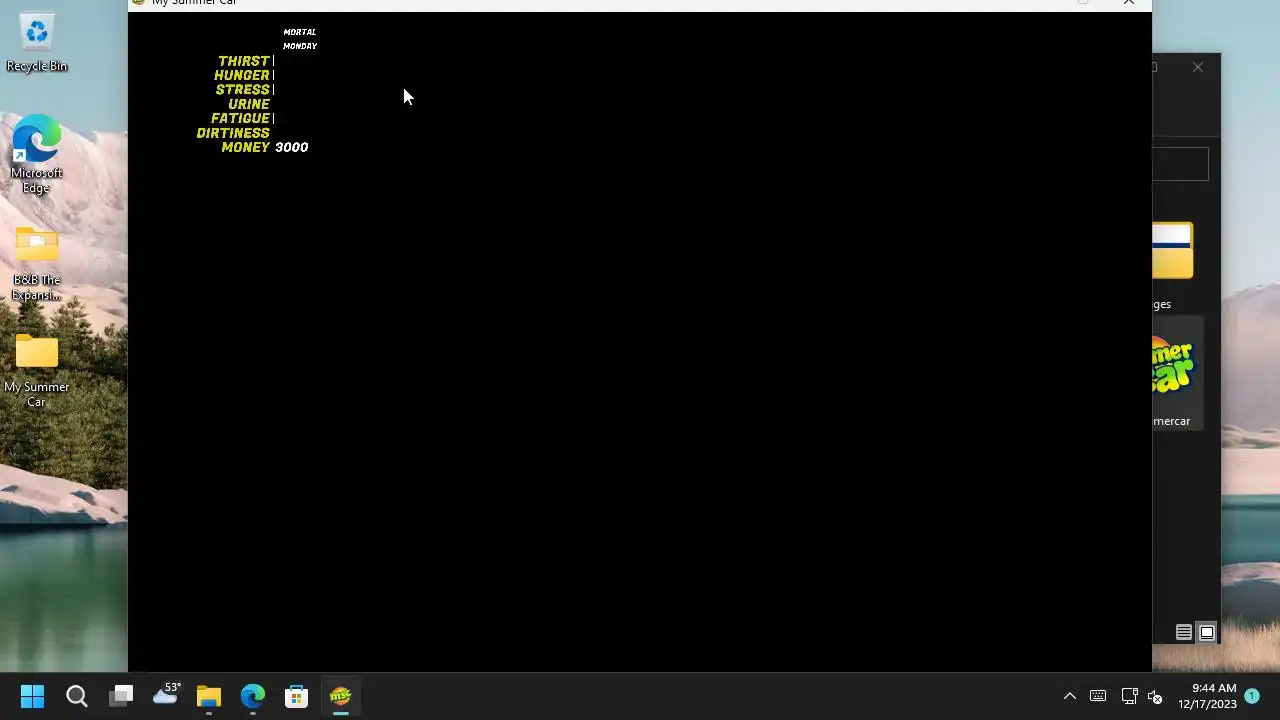
Task: Switch Explorer window to details view
Action: (x=1184, y=632)
